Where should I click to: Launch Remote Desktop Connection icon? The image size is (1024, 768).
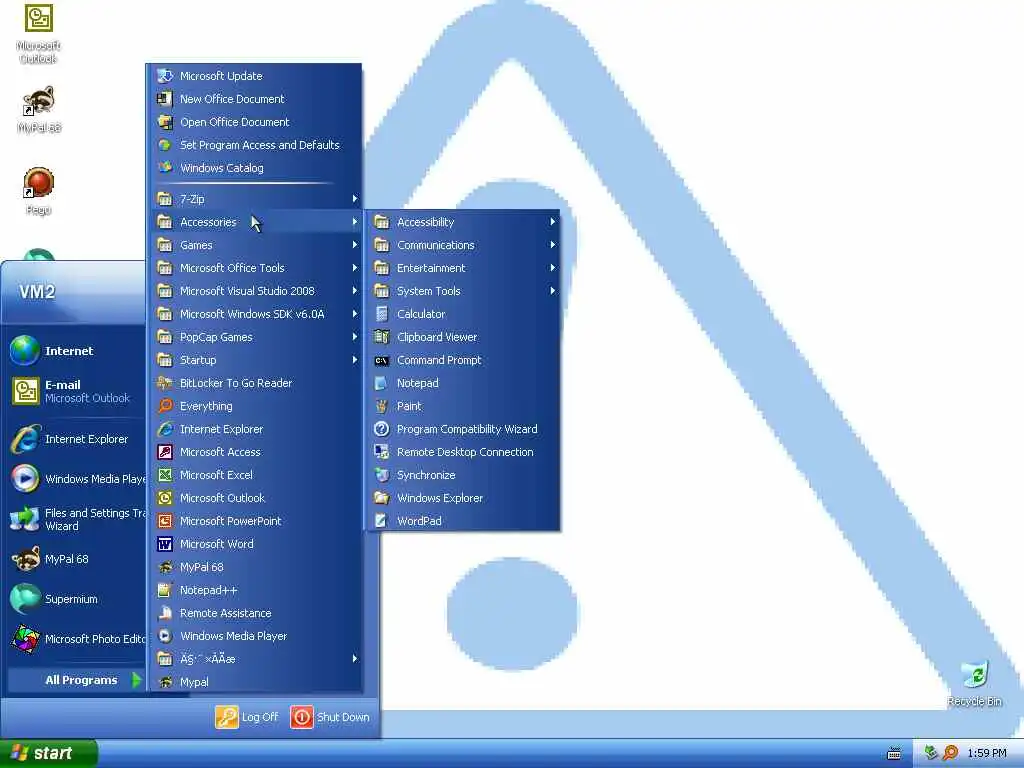[x=382, y=452]
